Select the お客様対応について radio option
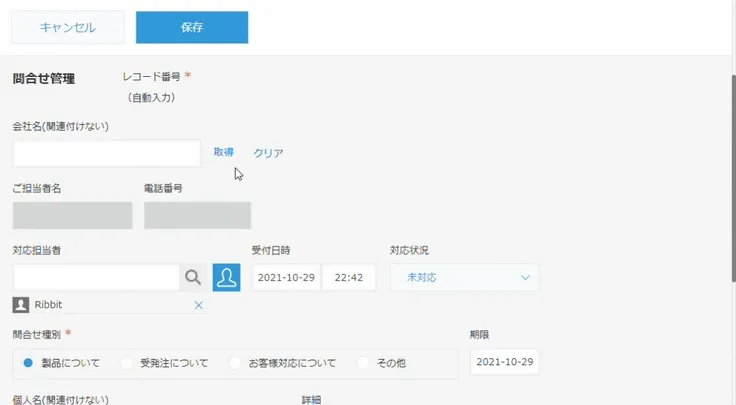The image size is (736, 405). [x=235, y=363]
